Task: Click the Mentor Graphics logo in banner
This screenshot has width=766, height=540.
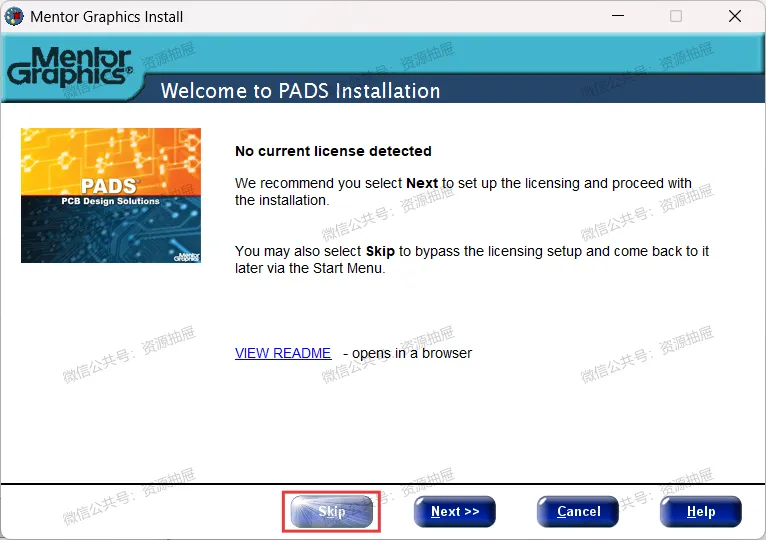Action: pyautogui.click(x=69, y=67)
